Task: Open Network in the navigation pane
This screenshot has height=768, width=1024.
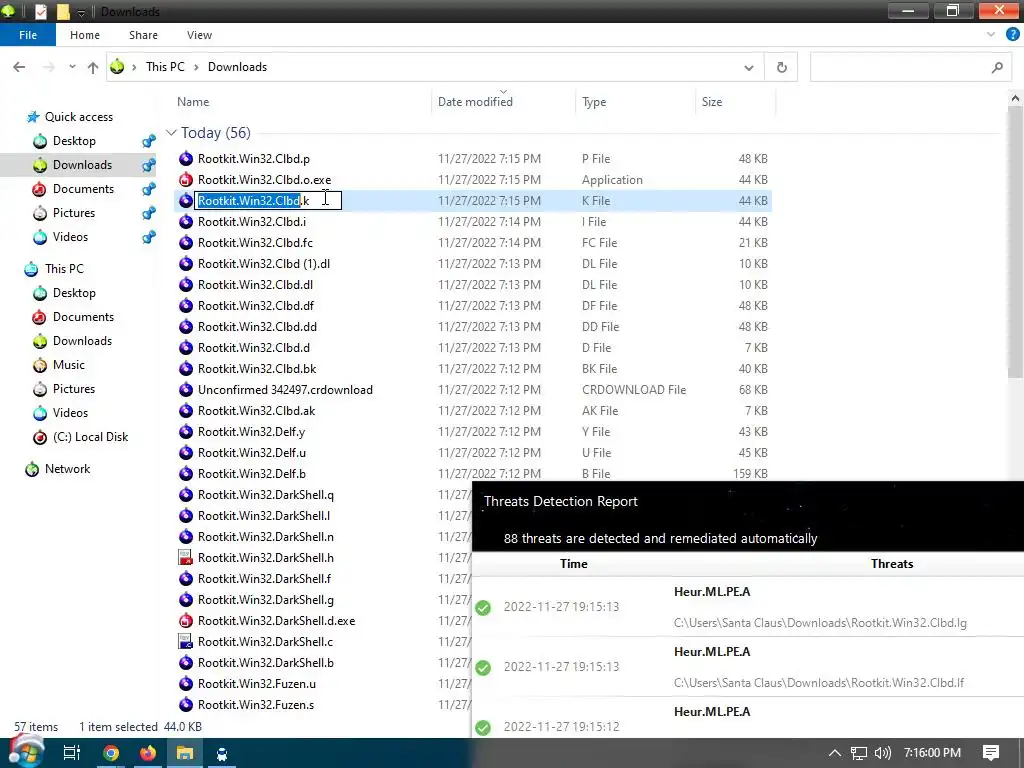Action: [x=67, y=469]
